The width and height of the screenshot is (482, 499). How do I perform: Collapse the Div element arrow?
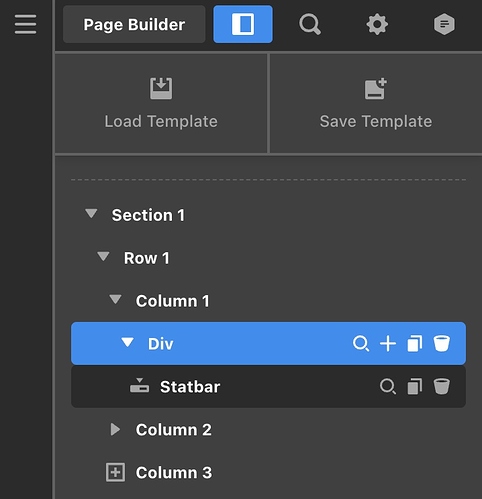point(127,342)
